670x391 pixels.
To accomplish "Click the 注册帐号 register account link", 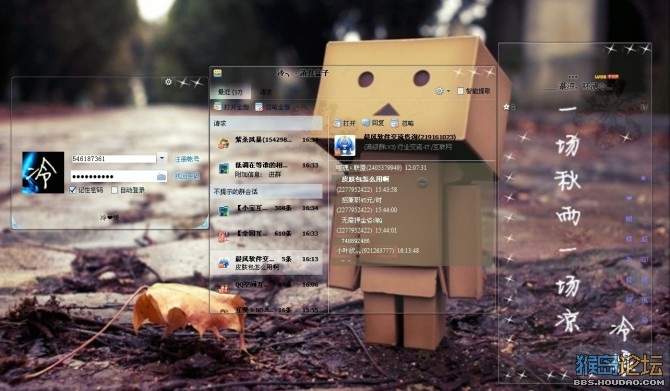I will pos(187,159).
